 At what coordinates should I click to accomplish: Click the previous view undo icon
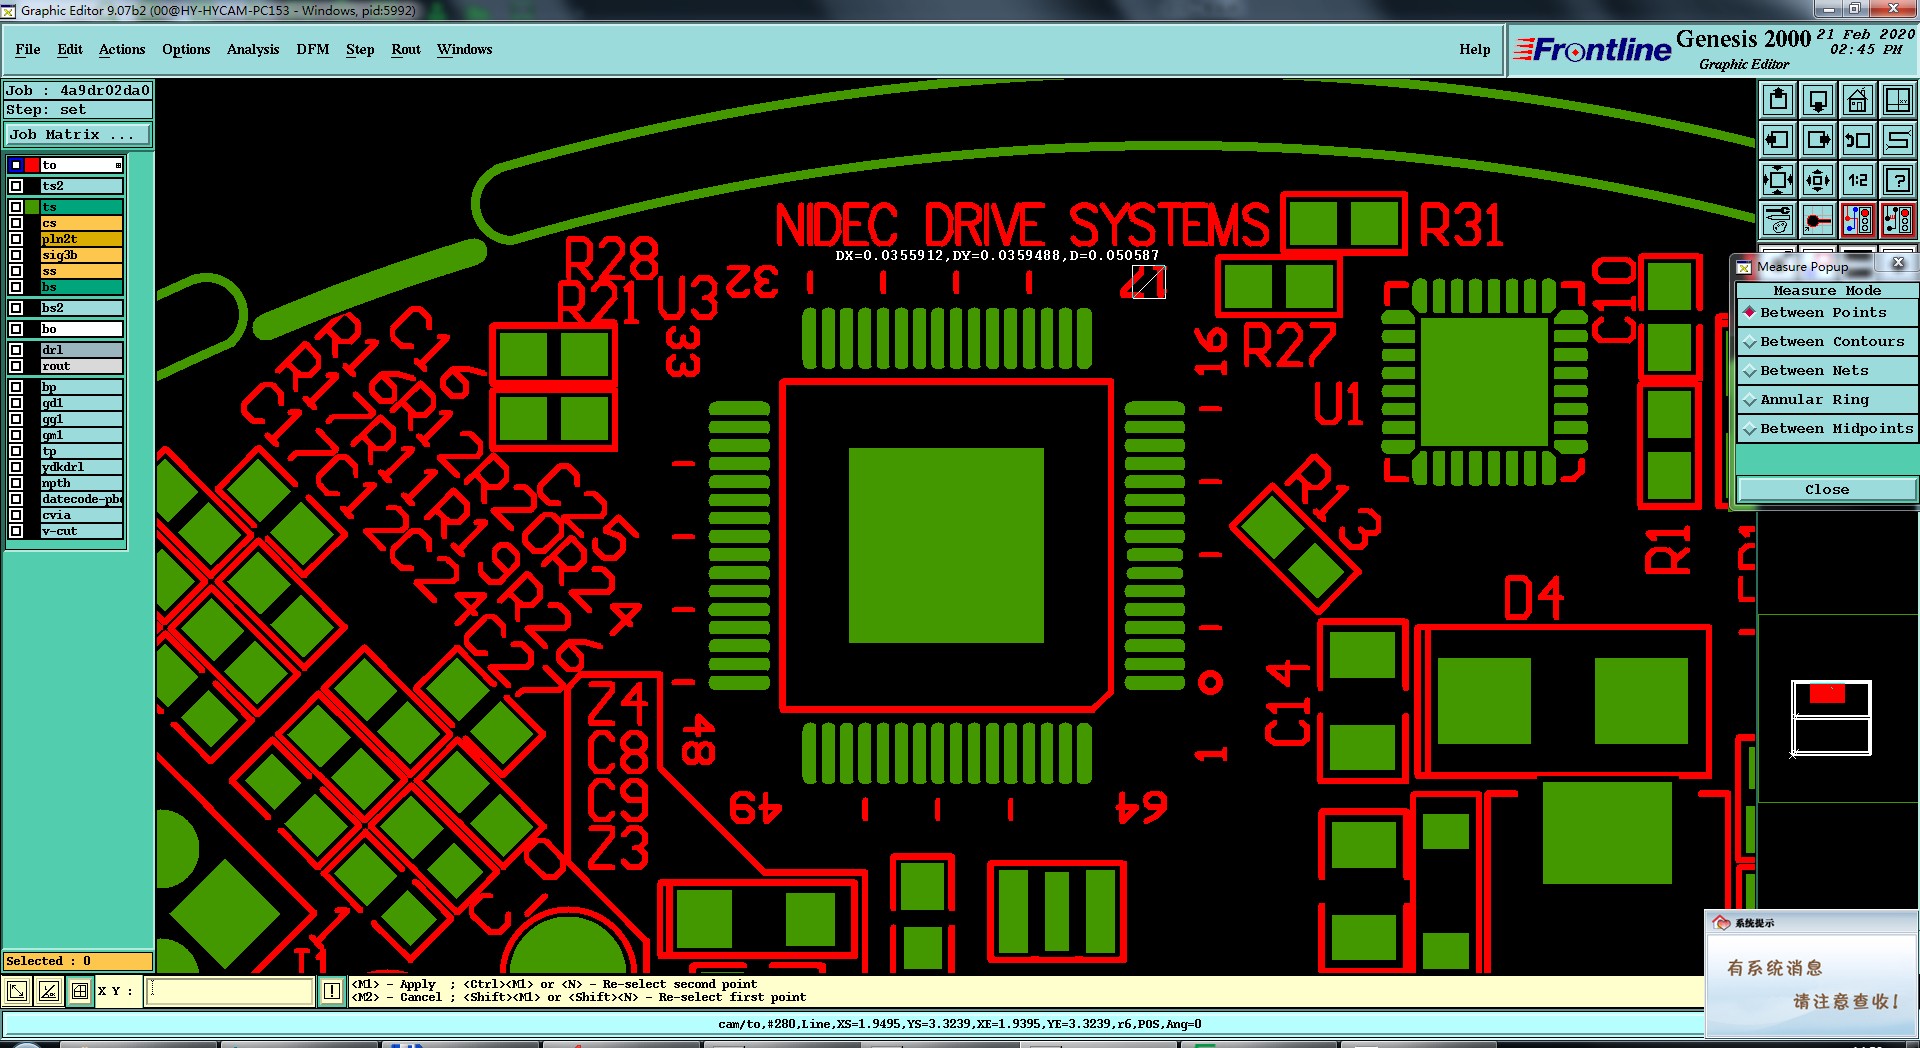click(1858, 140)
